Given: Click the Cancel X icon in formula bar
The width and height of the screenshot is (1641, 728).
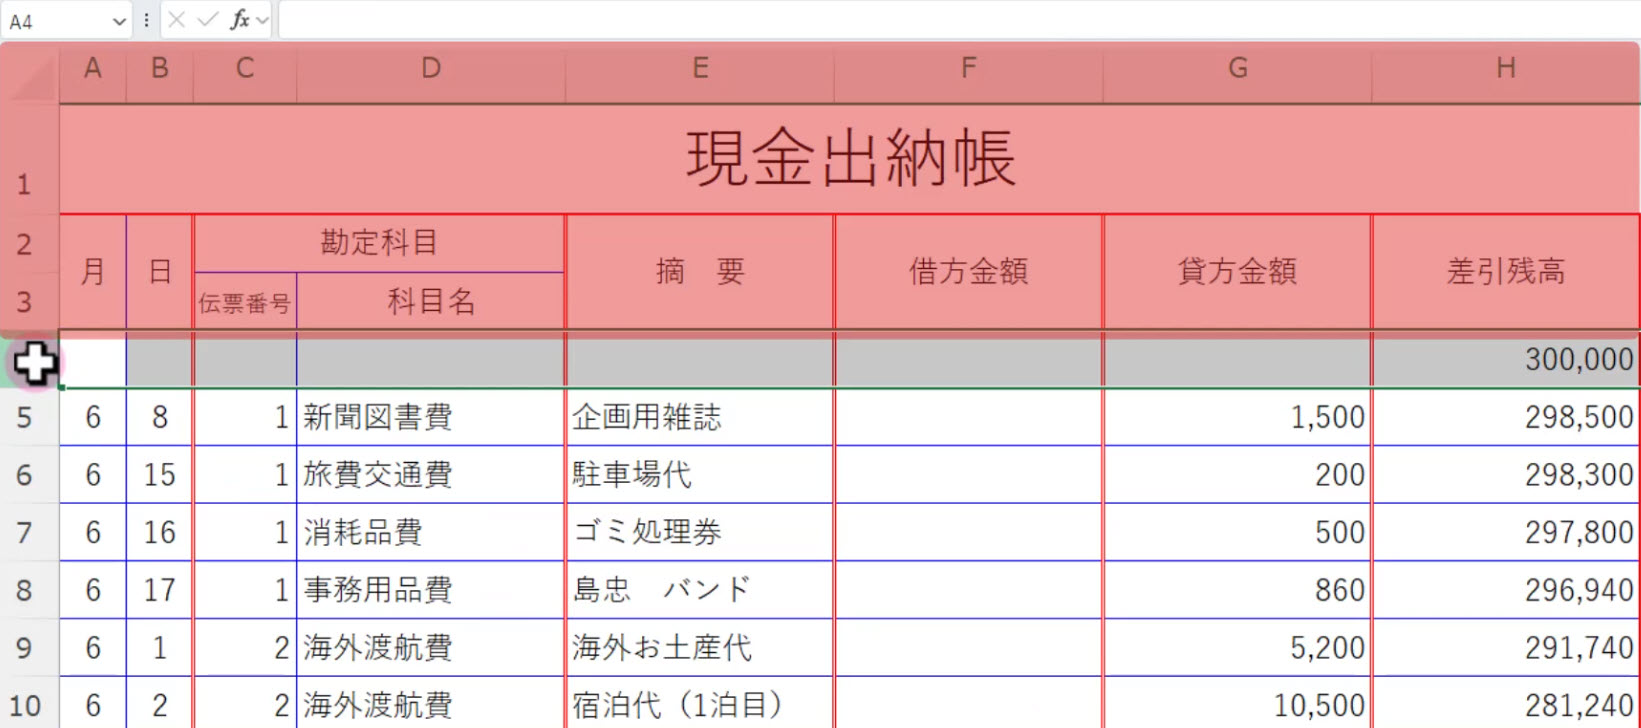Looking at the screenshot, I should click(177, 20).
